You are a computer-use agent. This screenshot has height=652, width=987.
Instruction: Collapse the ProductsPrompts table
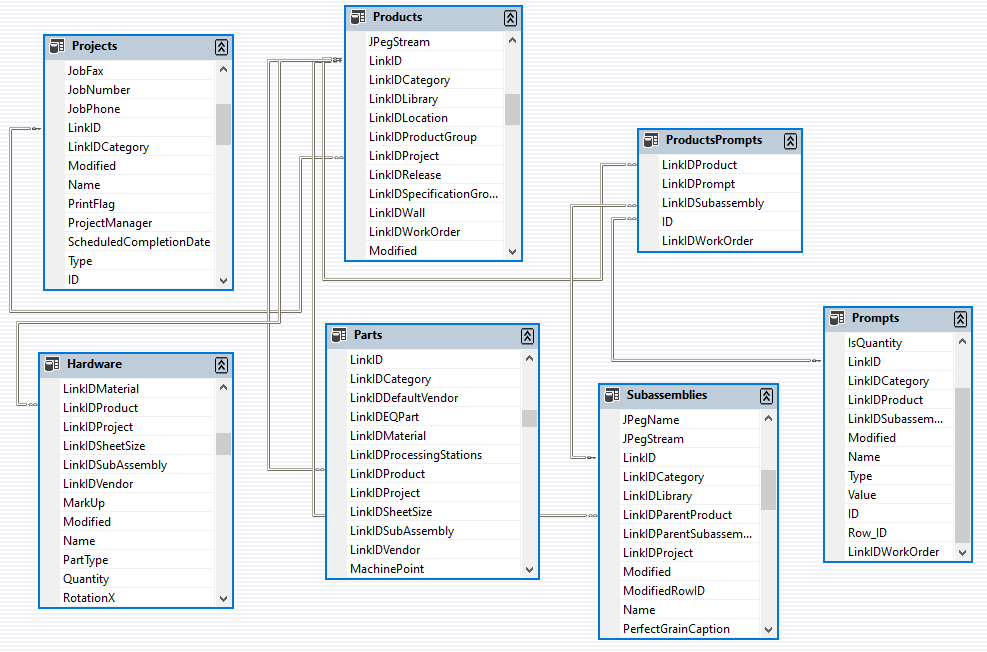(791, 141)
